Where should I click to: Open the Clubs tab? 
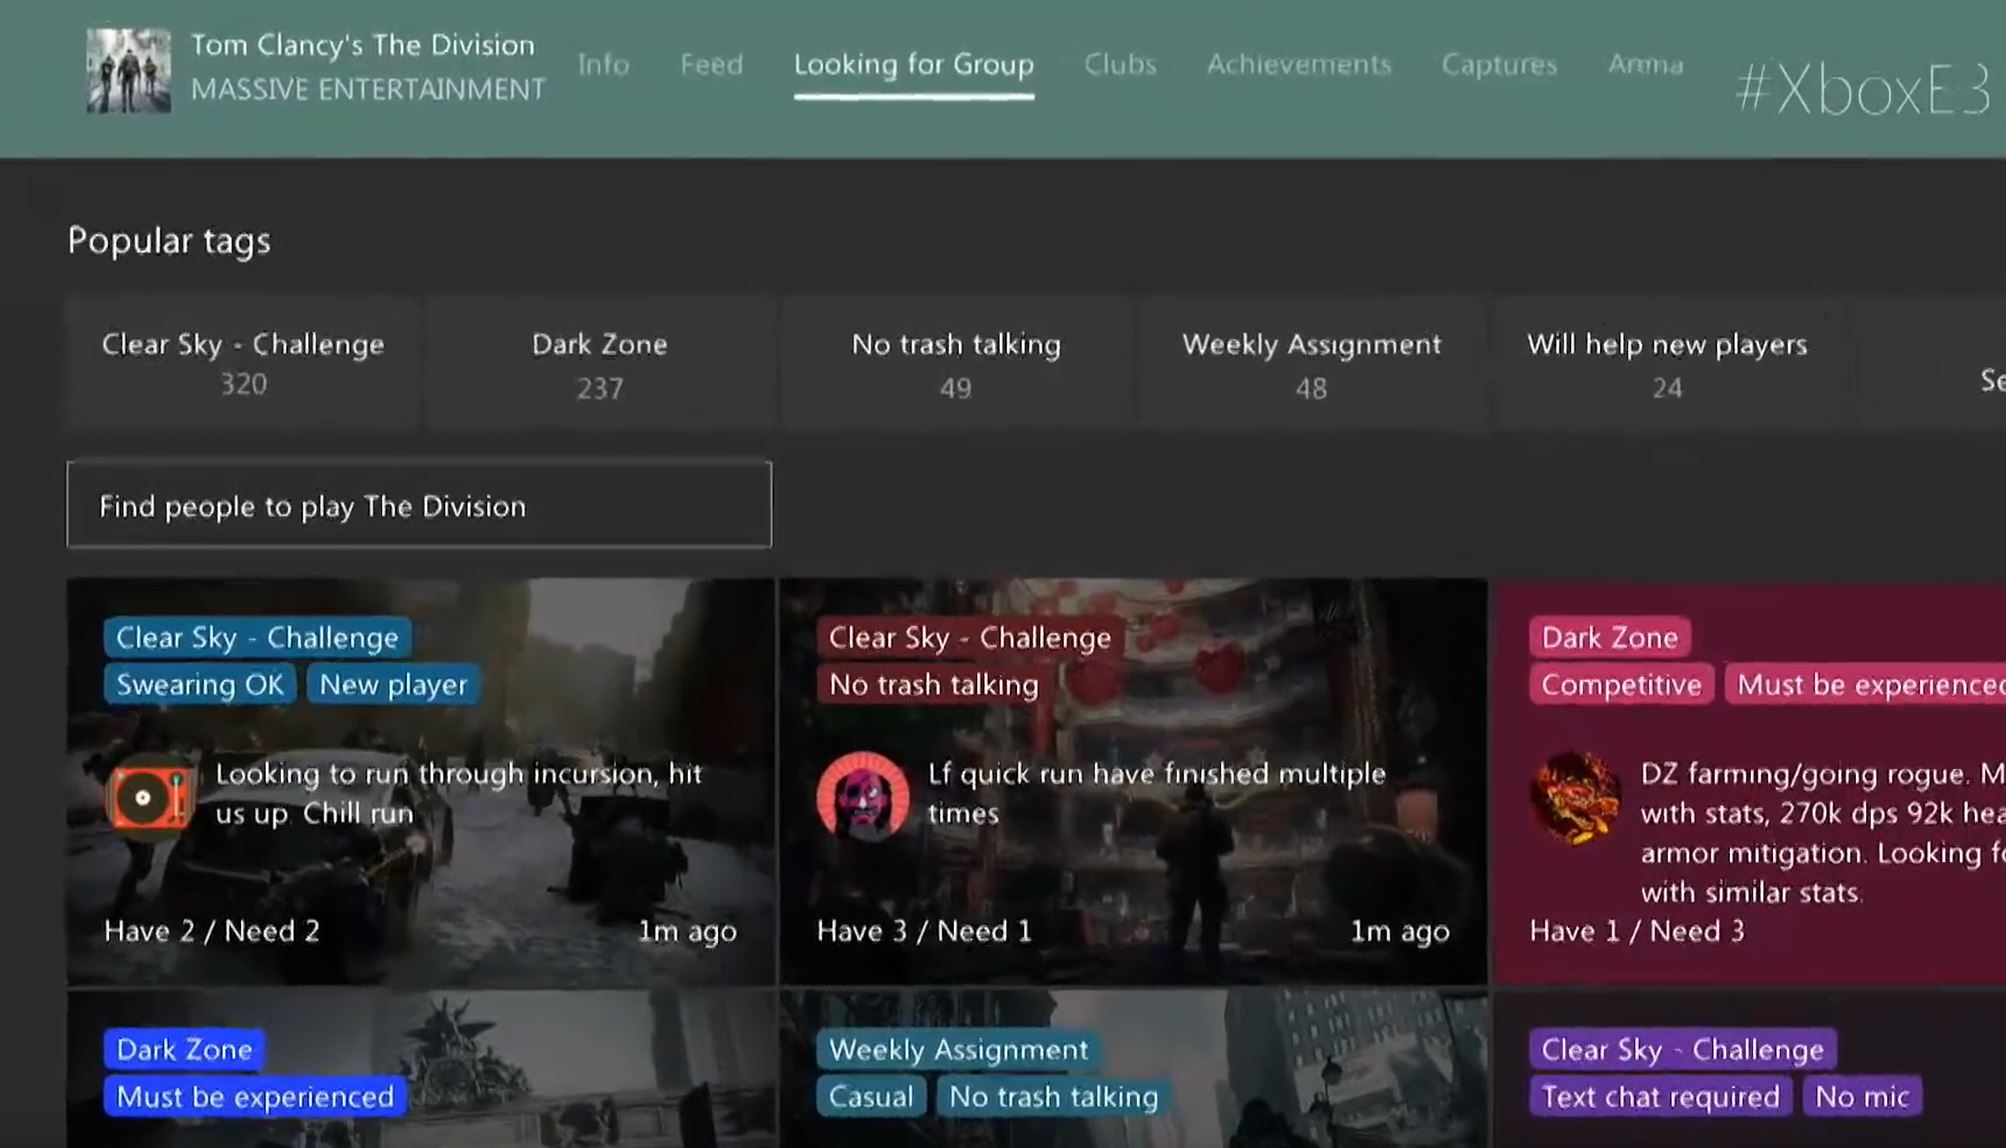(x=1119, y=65)
